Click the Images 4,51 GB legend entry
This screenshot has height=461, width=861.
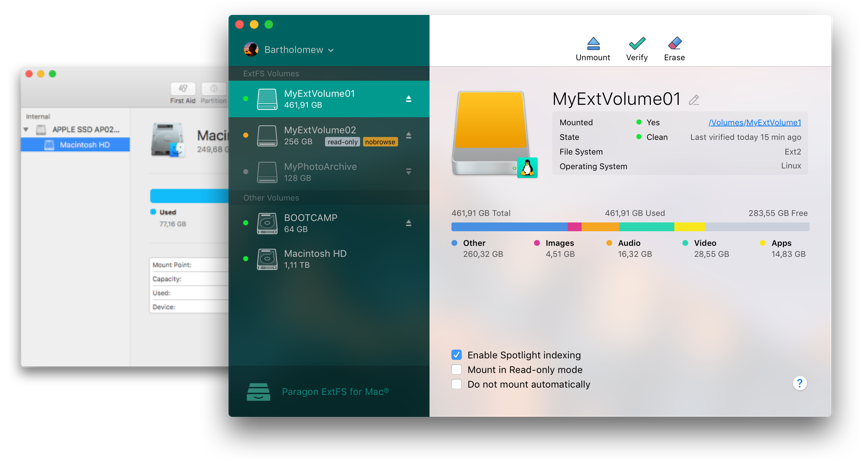point(554,249)
